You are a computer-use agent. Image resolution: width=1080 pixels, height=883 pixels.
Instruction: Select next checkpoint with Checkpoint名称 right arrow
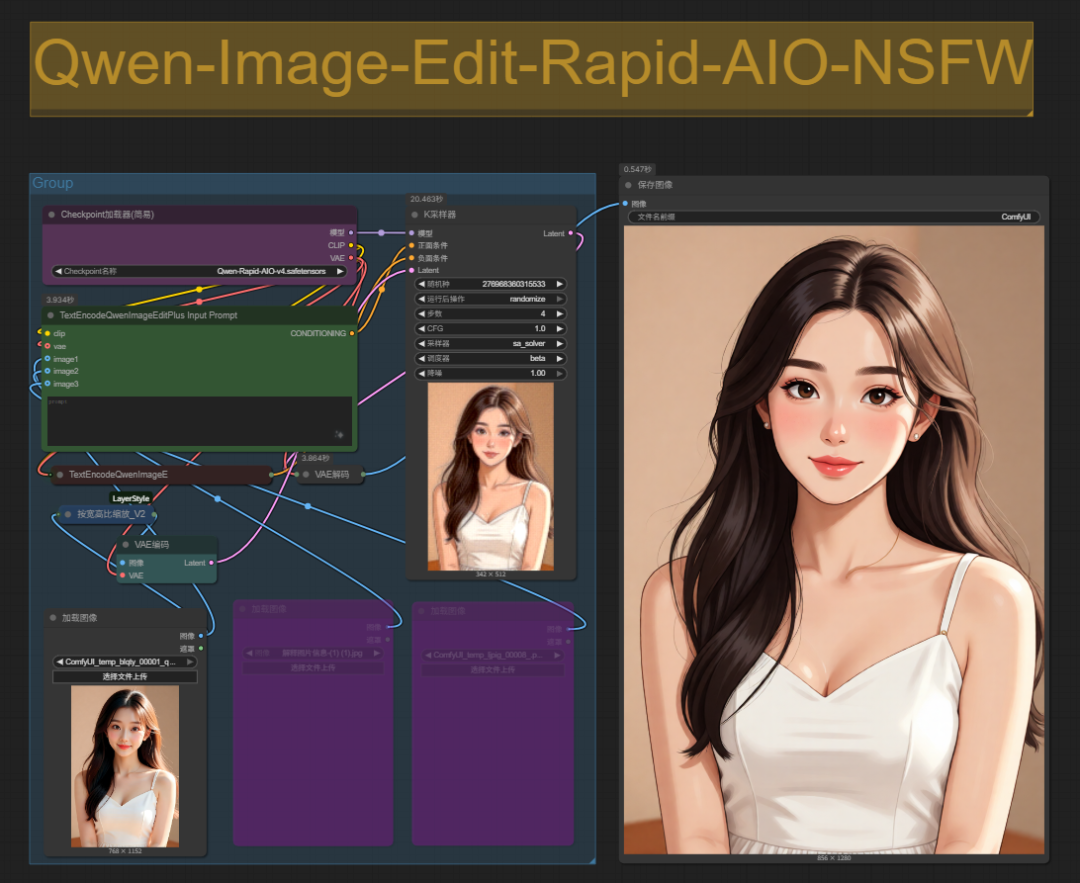tap(340, 271)
